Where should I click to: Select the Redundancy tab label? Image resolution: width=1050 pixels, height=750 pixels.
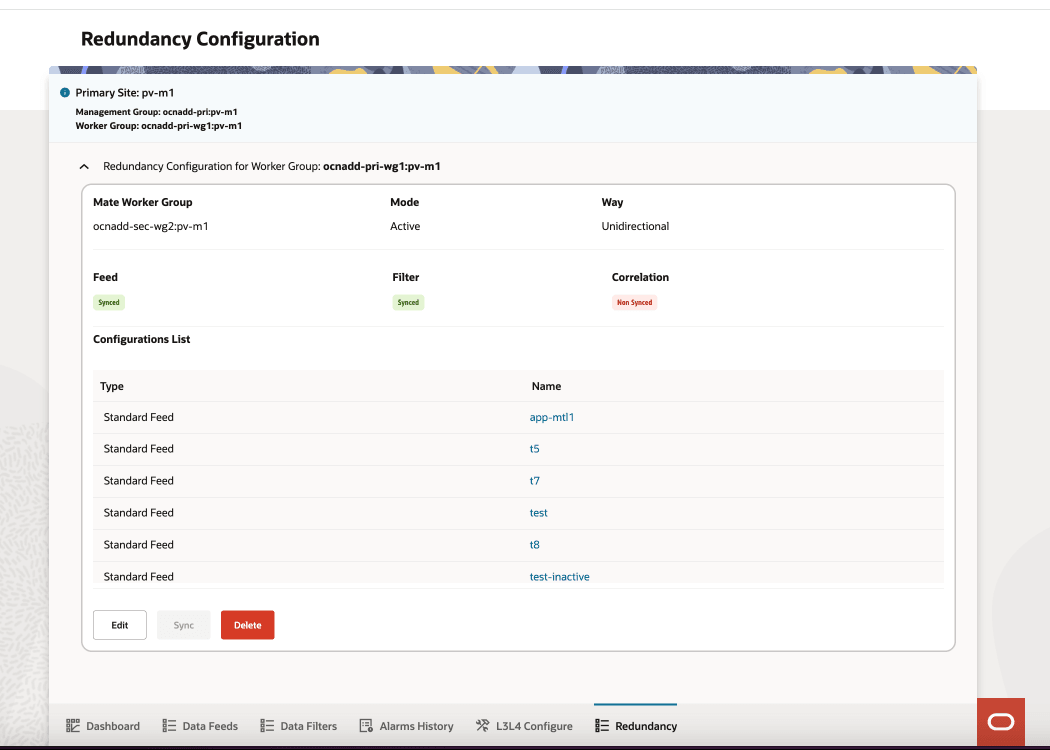pos(646,726)
